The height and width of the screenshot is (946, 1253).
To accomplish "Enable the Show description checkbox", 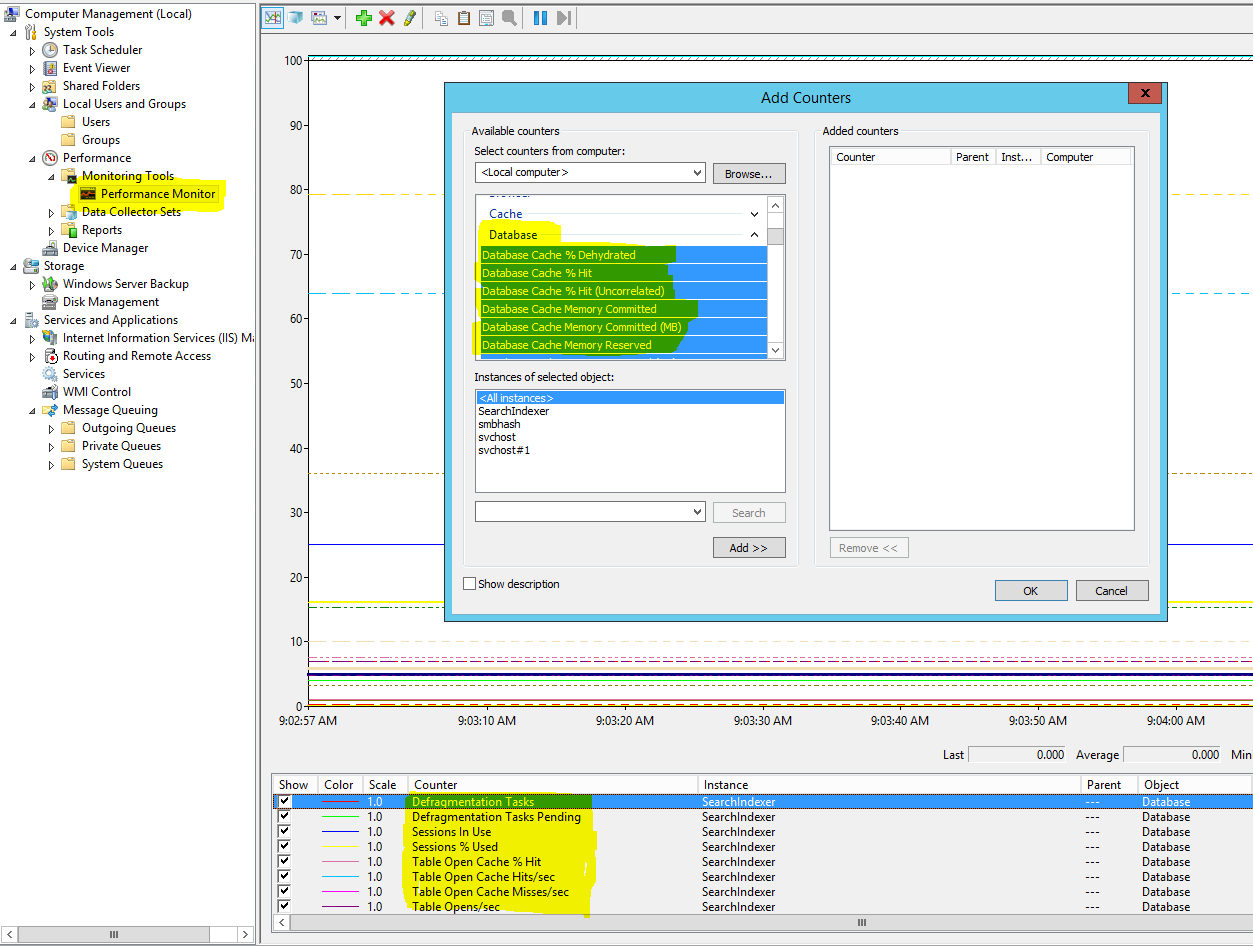I will pyautogui.click(x=470, y=584).
